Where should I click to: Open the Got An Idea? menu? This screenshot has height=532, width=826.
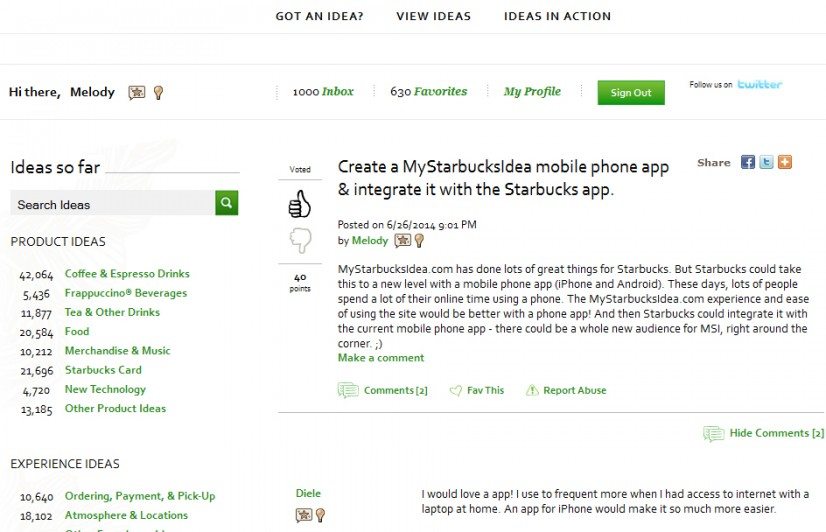319,16
